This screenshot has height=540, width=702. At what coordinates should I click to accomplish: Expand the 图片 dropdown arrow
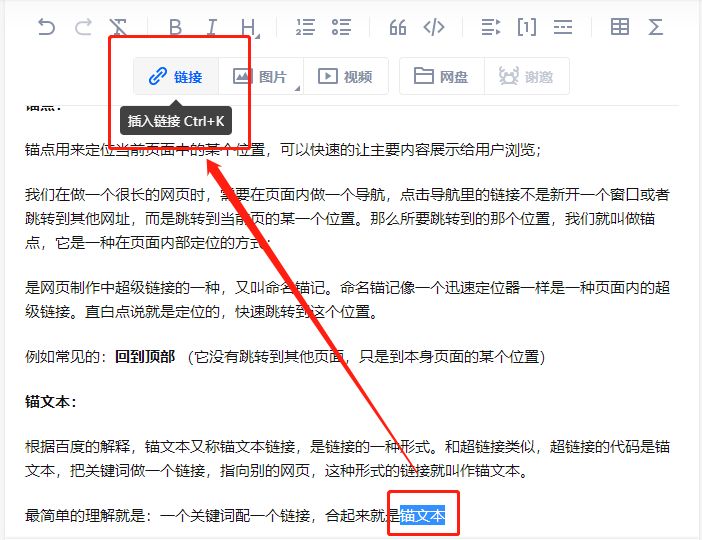coord(297,88)
